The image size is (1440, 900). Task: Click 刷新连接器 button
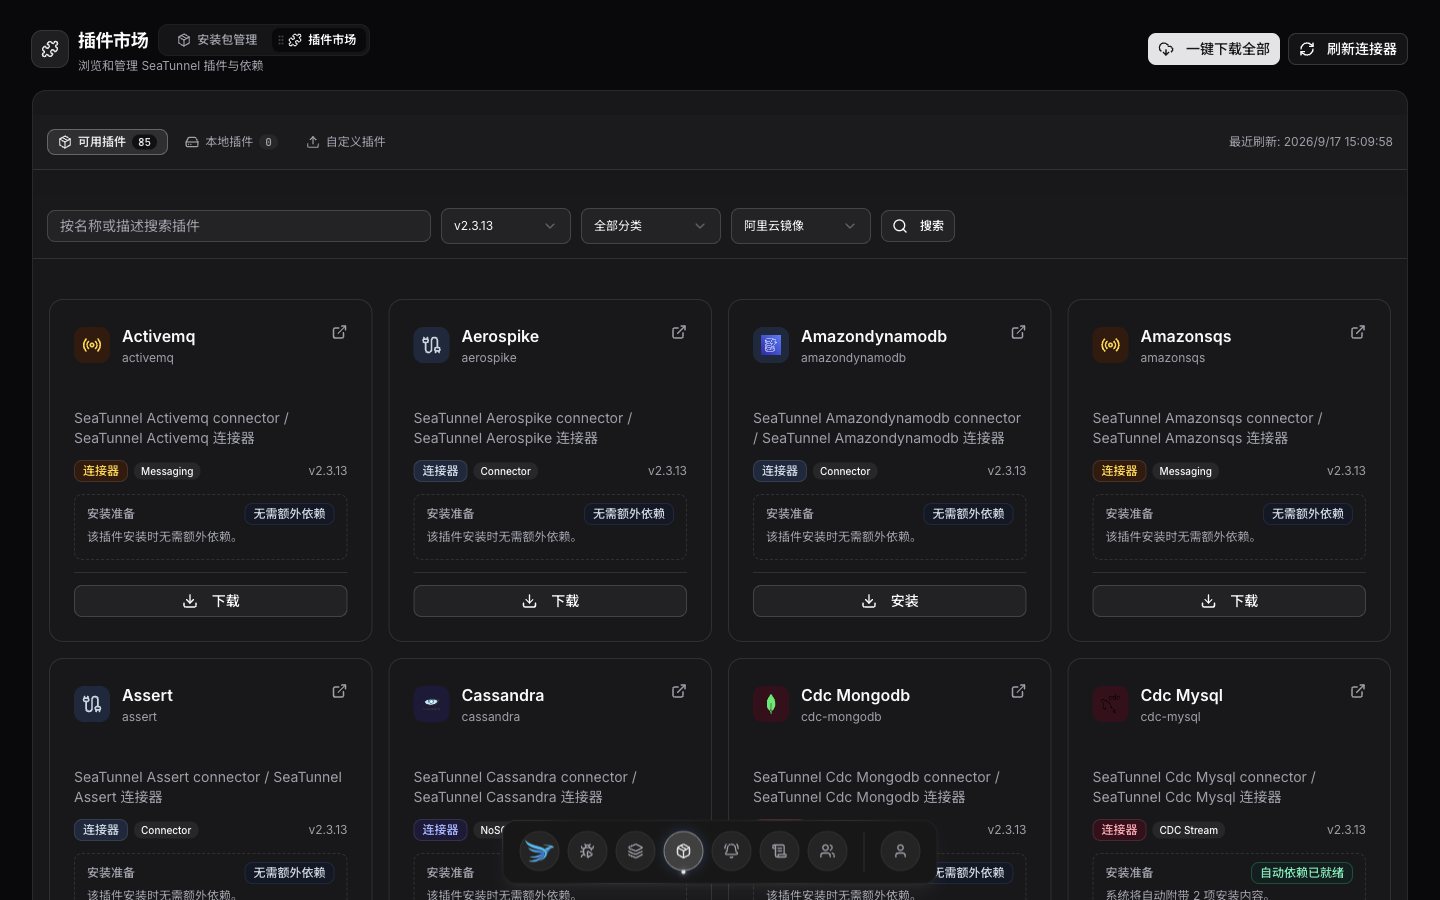(1348, 49)
